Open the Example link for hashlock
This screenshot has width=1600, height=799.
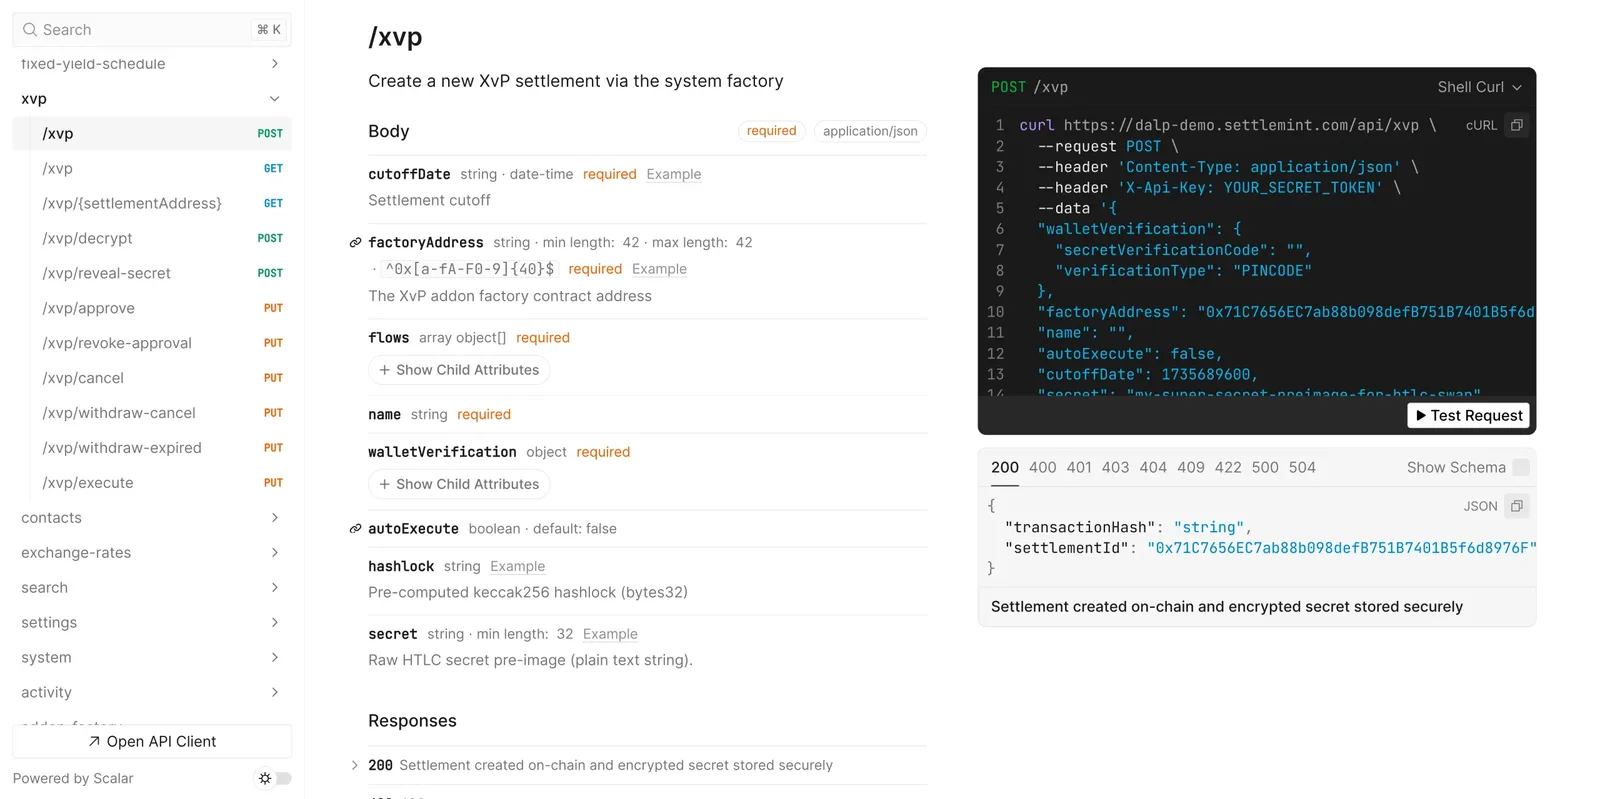tap(517, 566)
